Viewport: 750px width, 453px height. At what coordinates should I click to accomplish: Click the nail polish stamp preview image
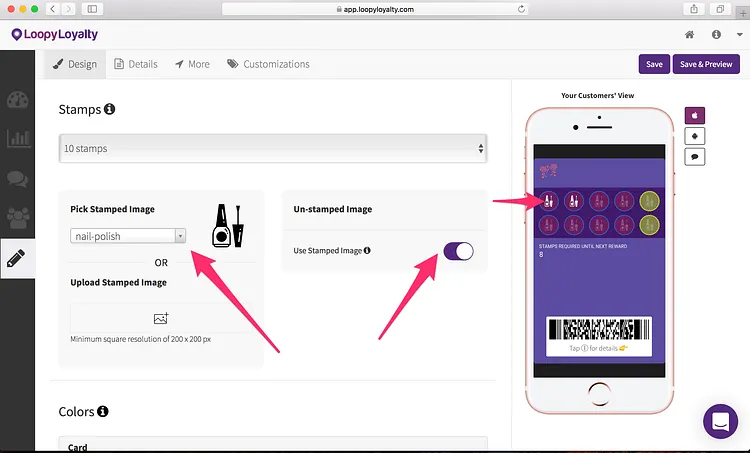(228, 226)
